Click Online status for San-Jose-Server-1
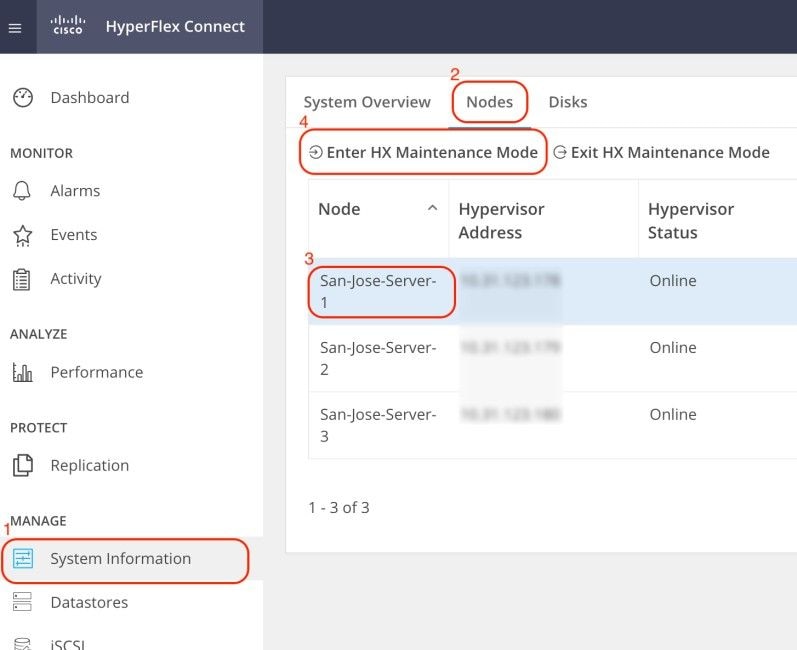 click(x=673, y=281)
